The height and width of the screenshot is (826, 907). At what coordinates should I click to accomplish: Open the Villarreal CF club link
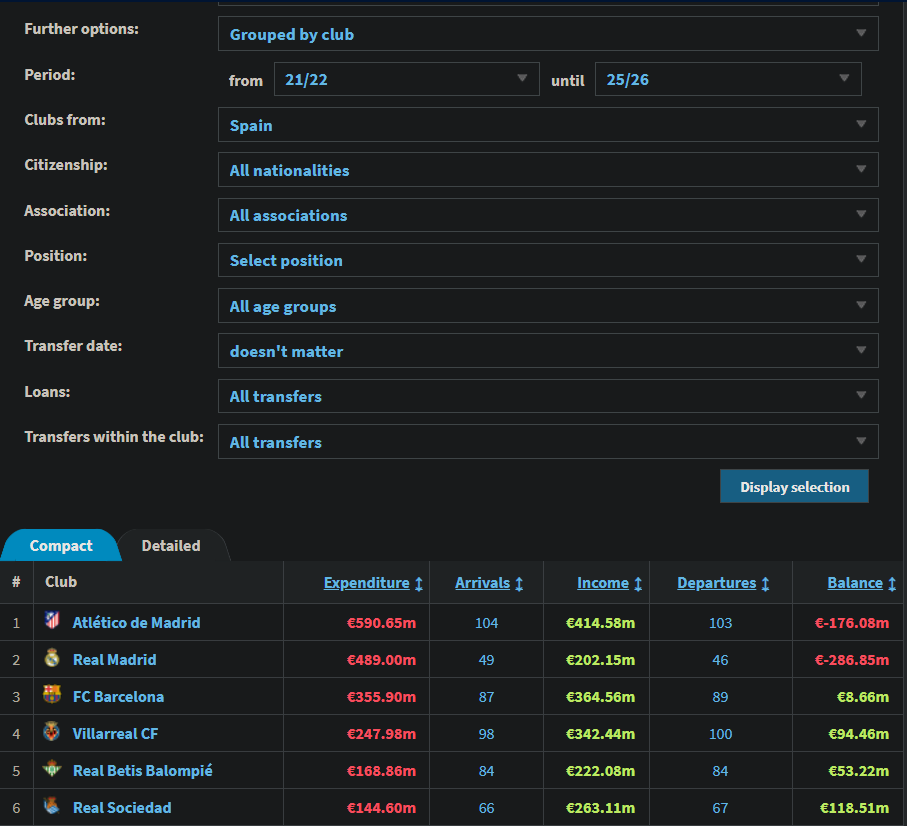pos(115,734)
